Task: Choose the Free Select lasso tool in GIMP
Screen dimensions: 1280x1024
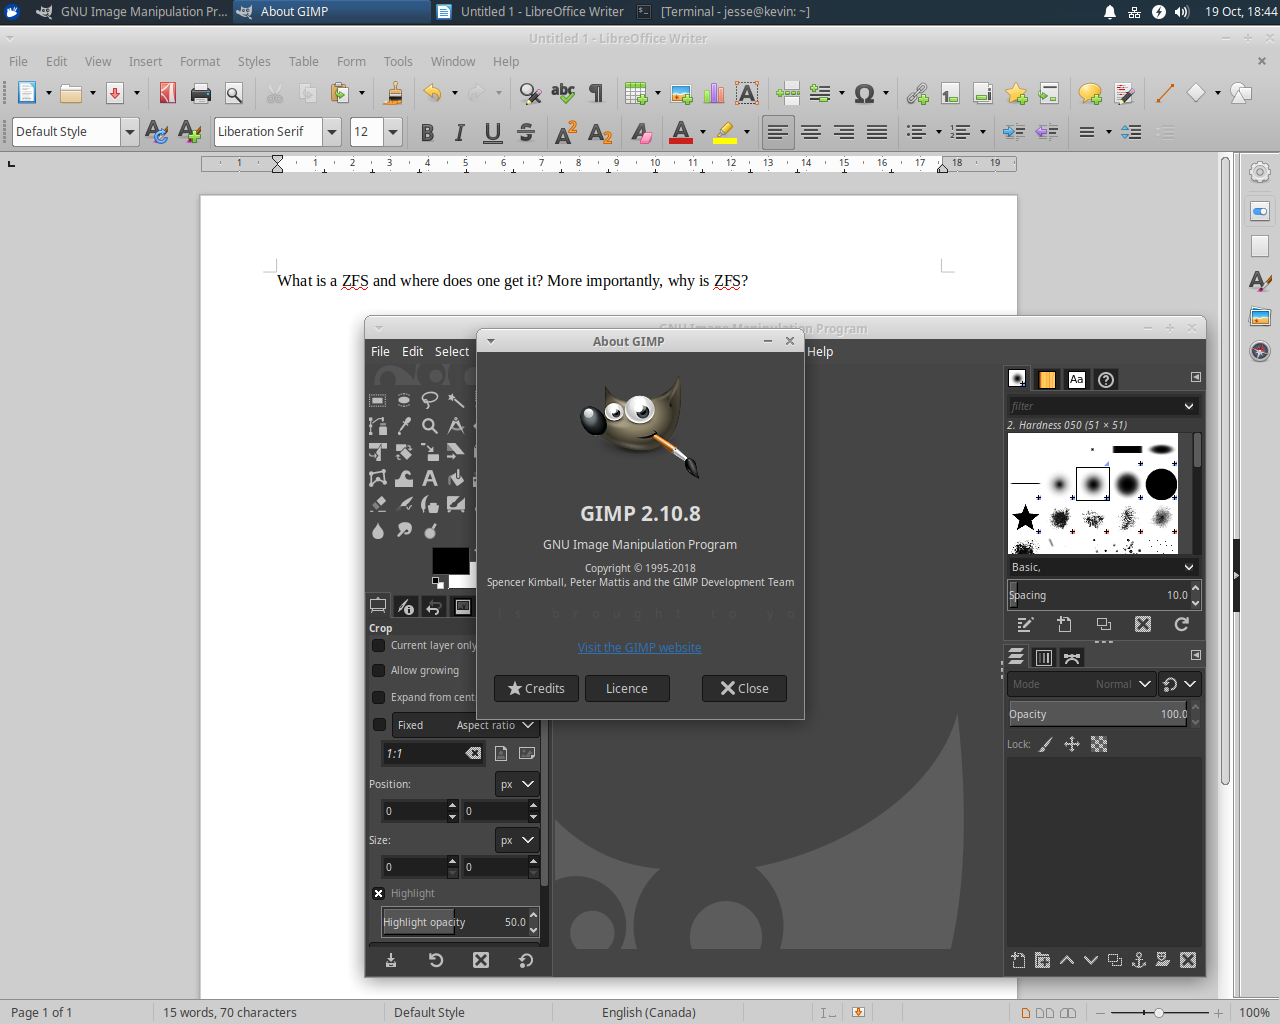Action: 430,400
